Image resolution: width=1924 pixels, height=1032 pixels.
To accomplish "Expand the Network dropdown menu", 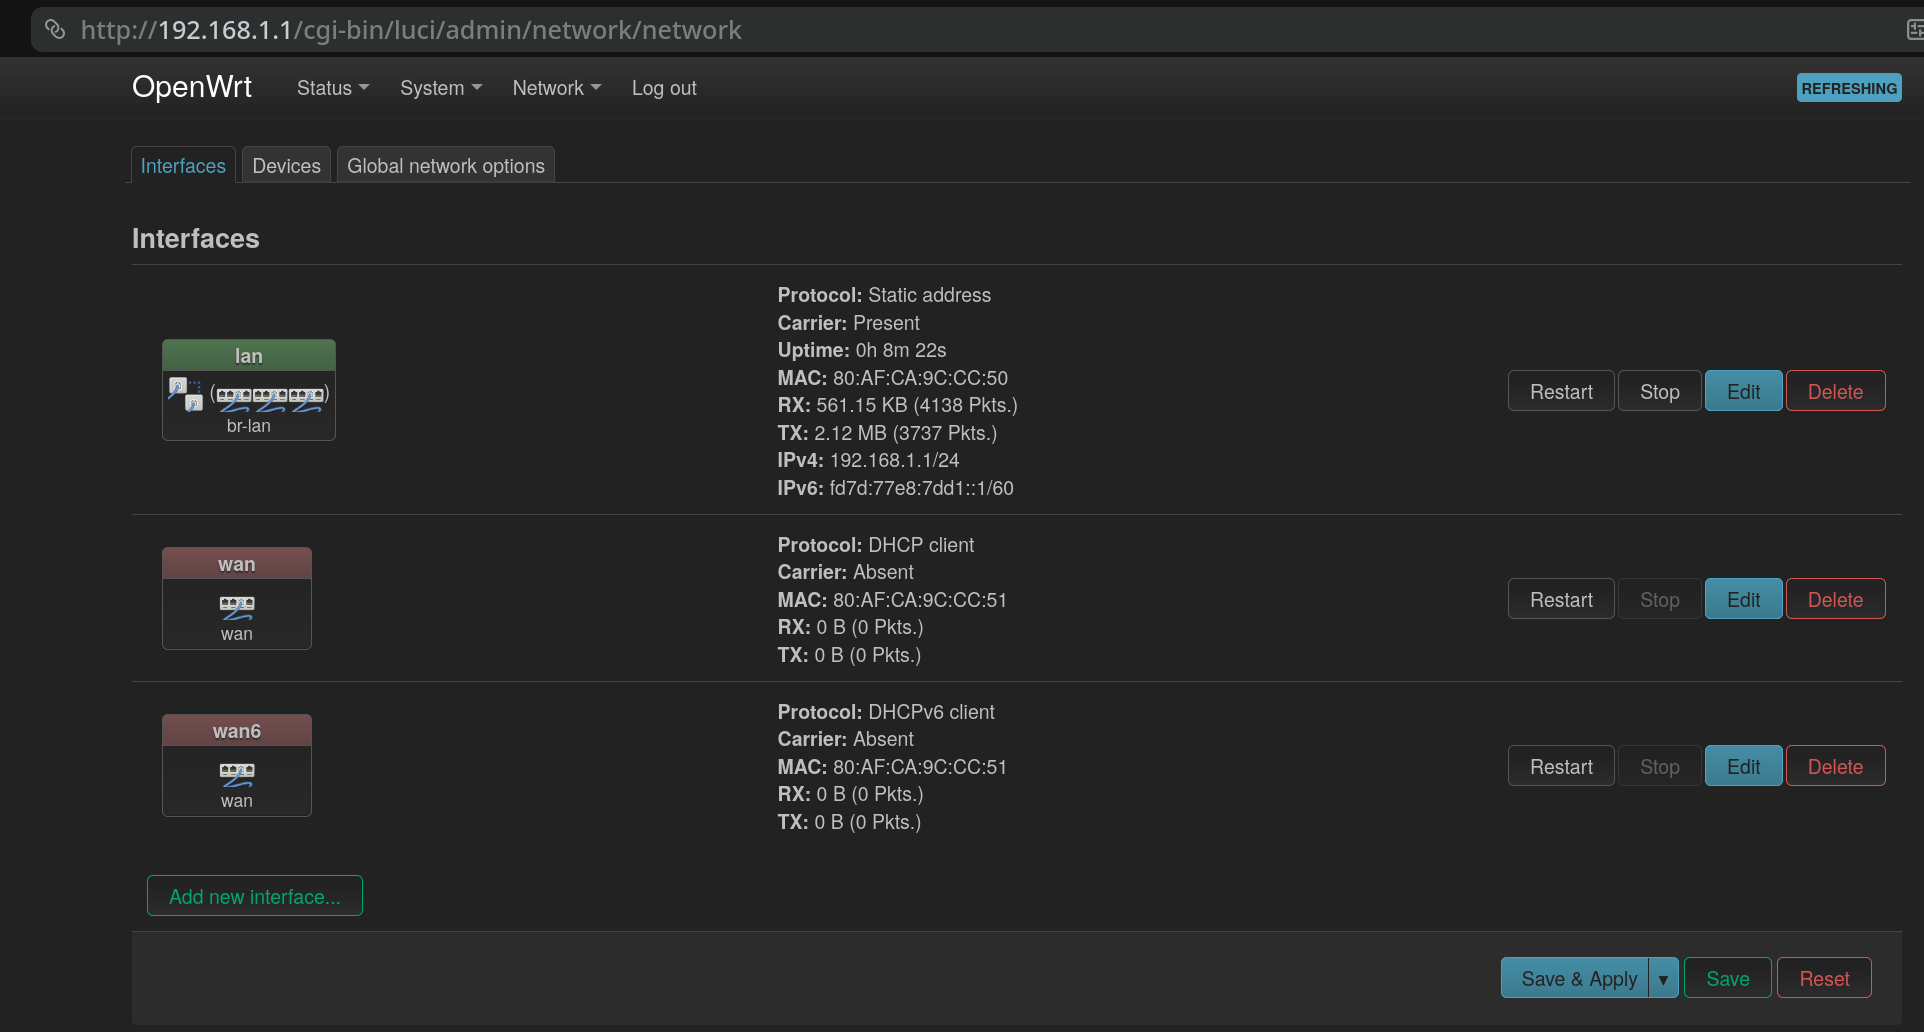I will 557,88.
